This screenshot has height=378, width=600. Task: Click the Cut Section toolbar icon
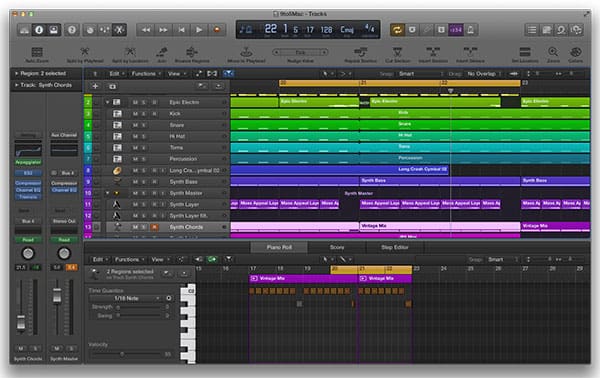[398, 54]
